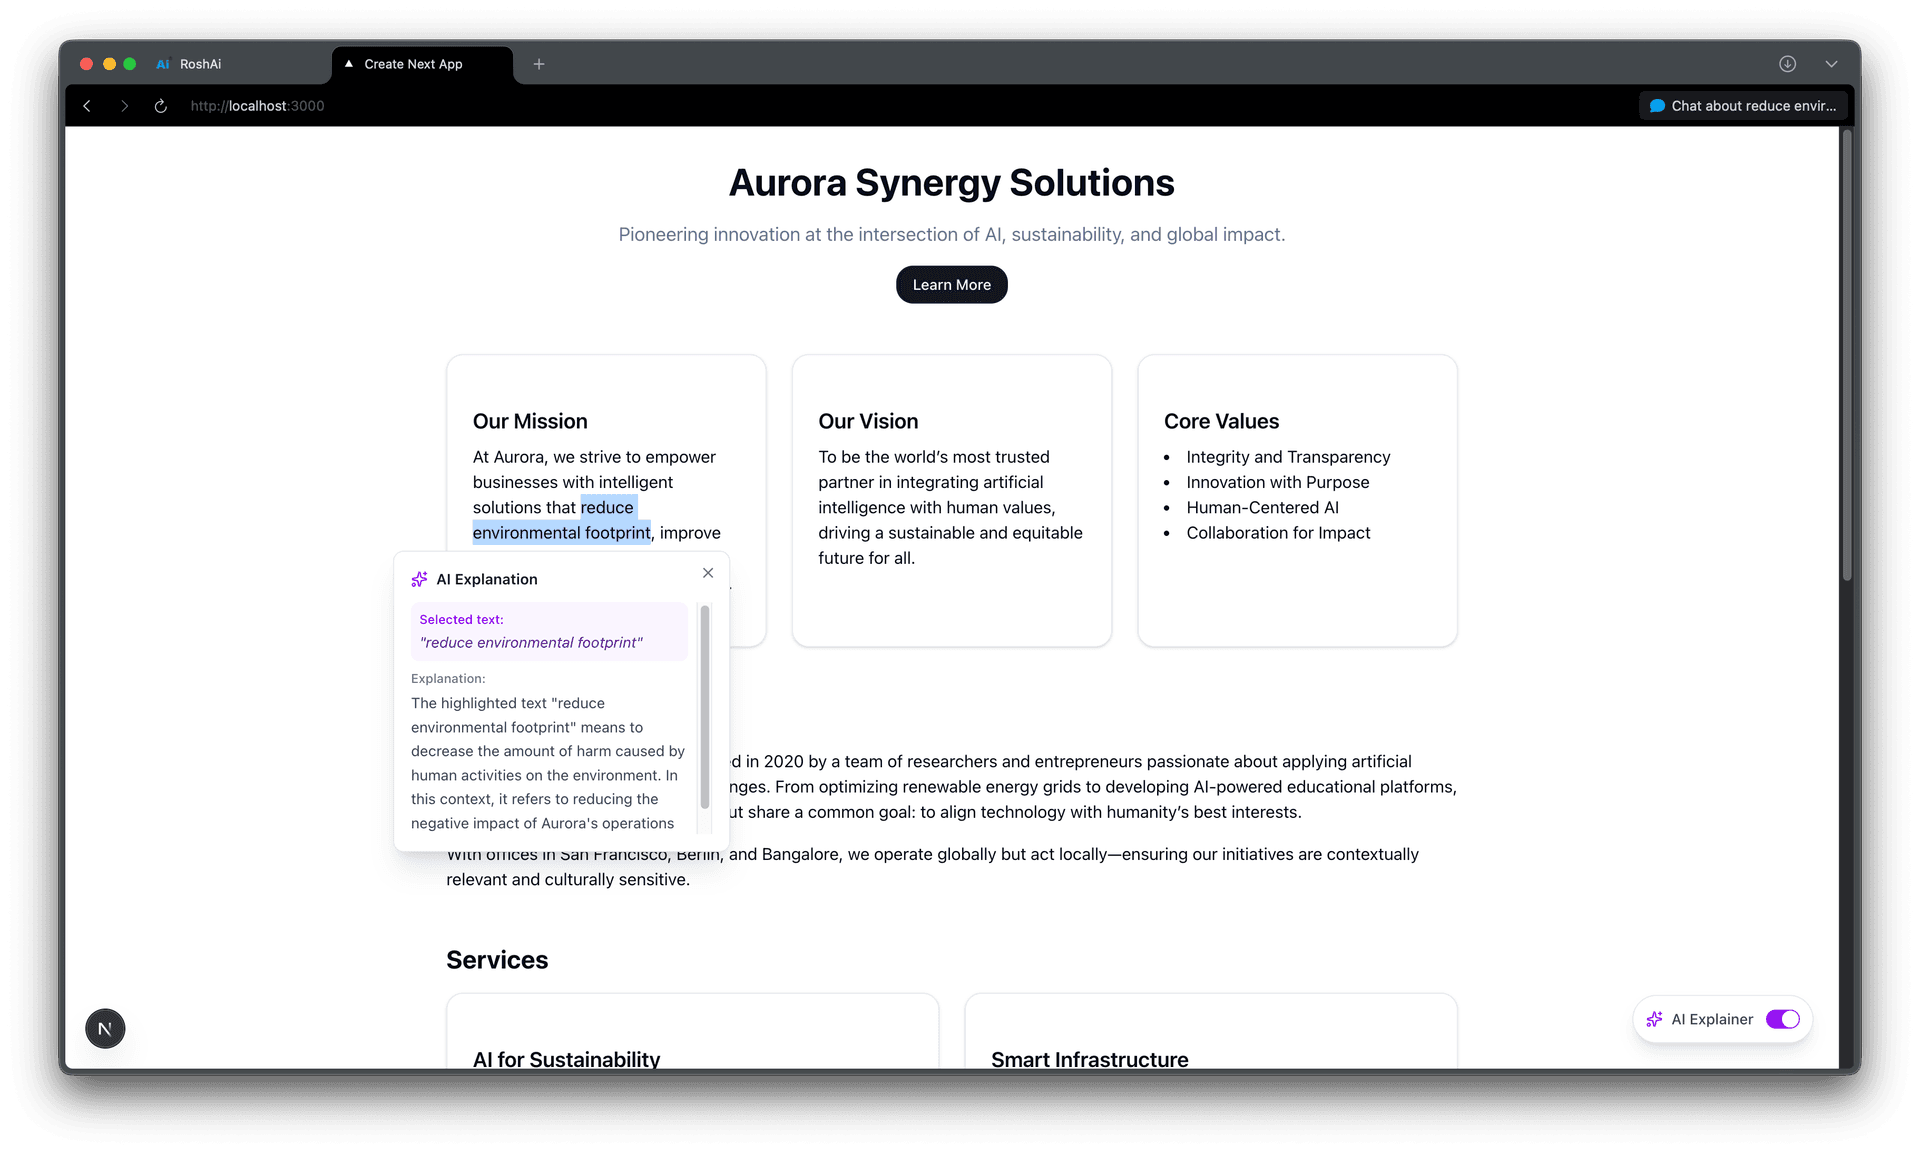1920x1153 pixels.
Task: Select the circular N avatar at bottom left
Action: tap(105, 1028)
